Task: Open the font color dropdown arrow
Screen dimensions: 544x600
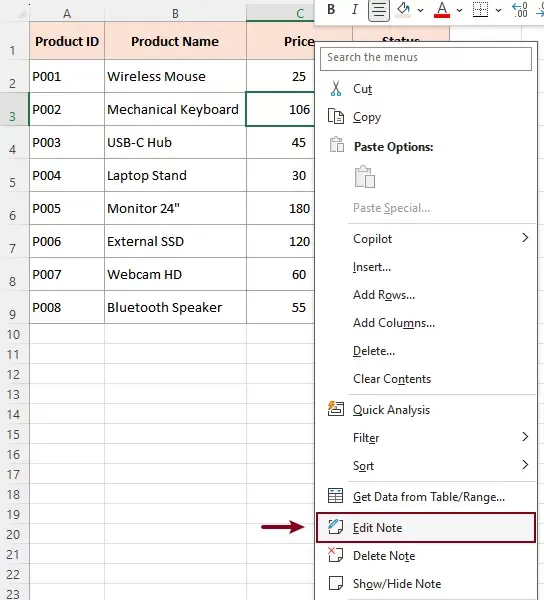Action: (459, 10)
